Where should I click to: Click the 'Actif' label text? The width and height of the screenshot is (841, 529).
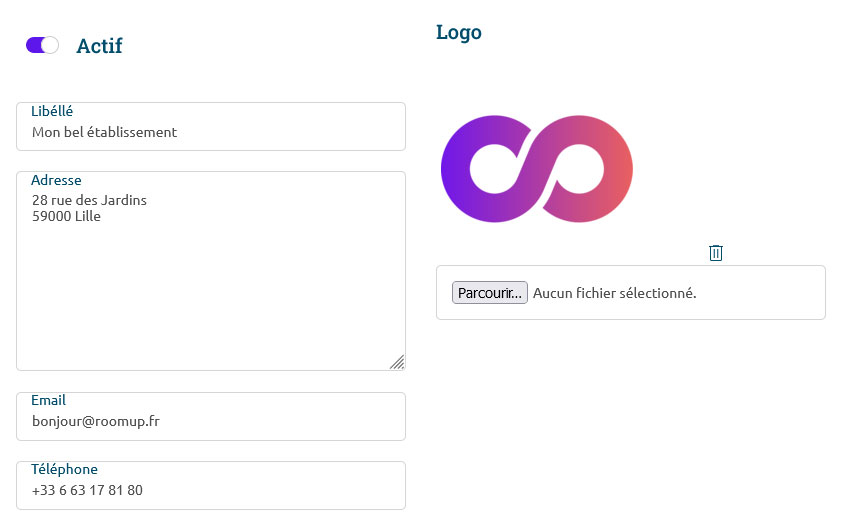99,46
